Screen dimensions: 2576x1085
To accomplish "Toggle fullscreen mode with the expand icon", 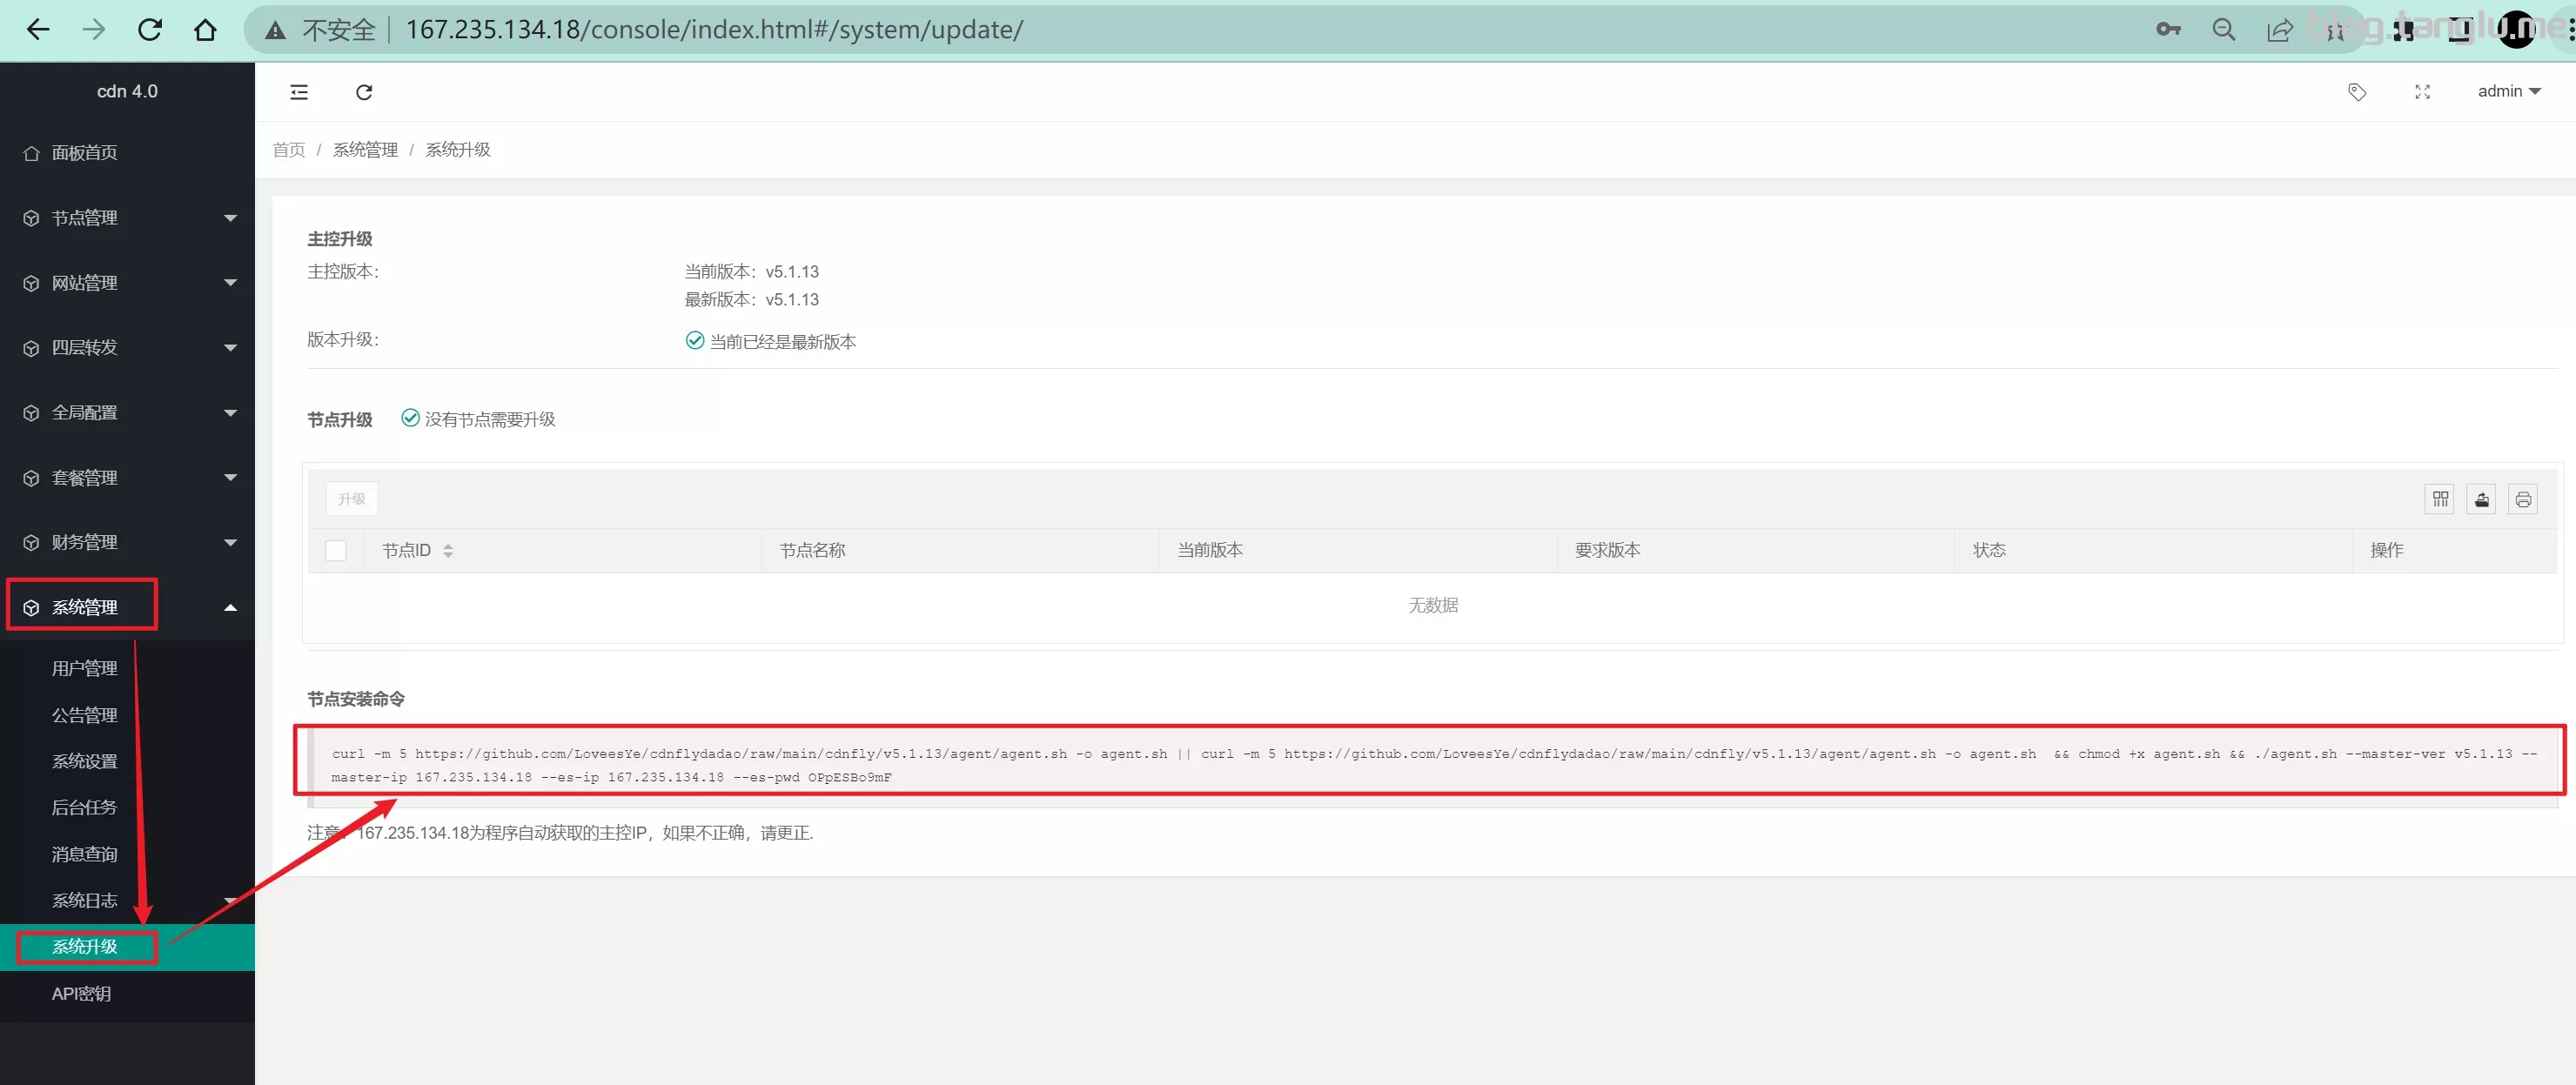I will 2422,91.
